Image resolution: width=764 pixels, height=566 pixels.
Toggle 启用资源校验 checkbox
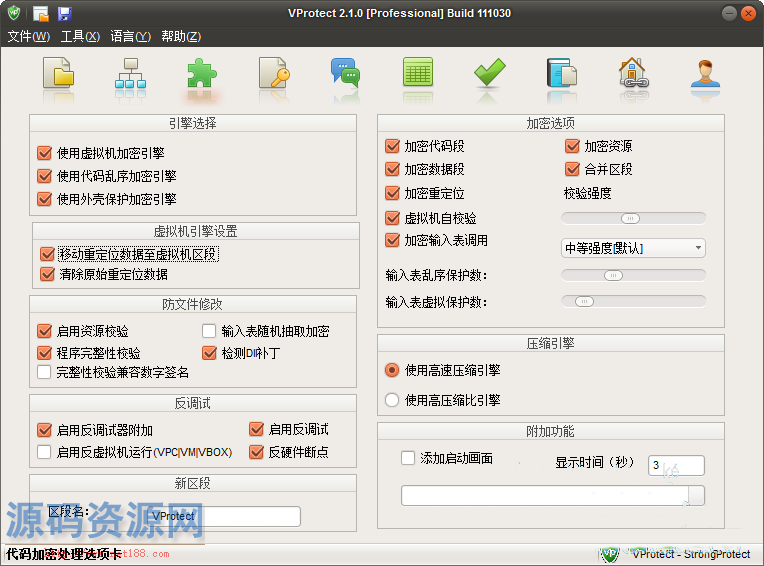pos(44,331)
